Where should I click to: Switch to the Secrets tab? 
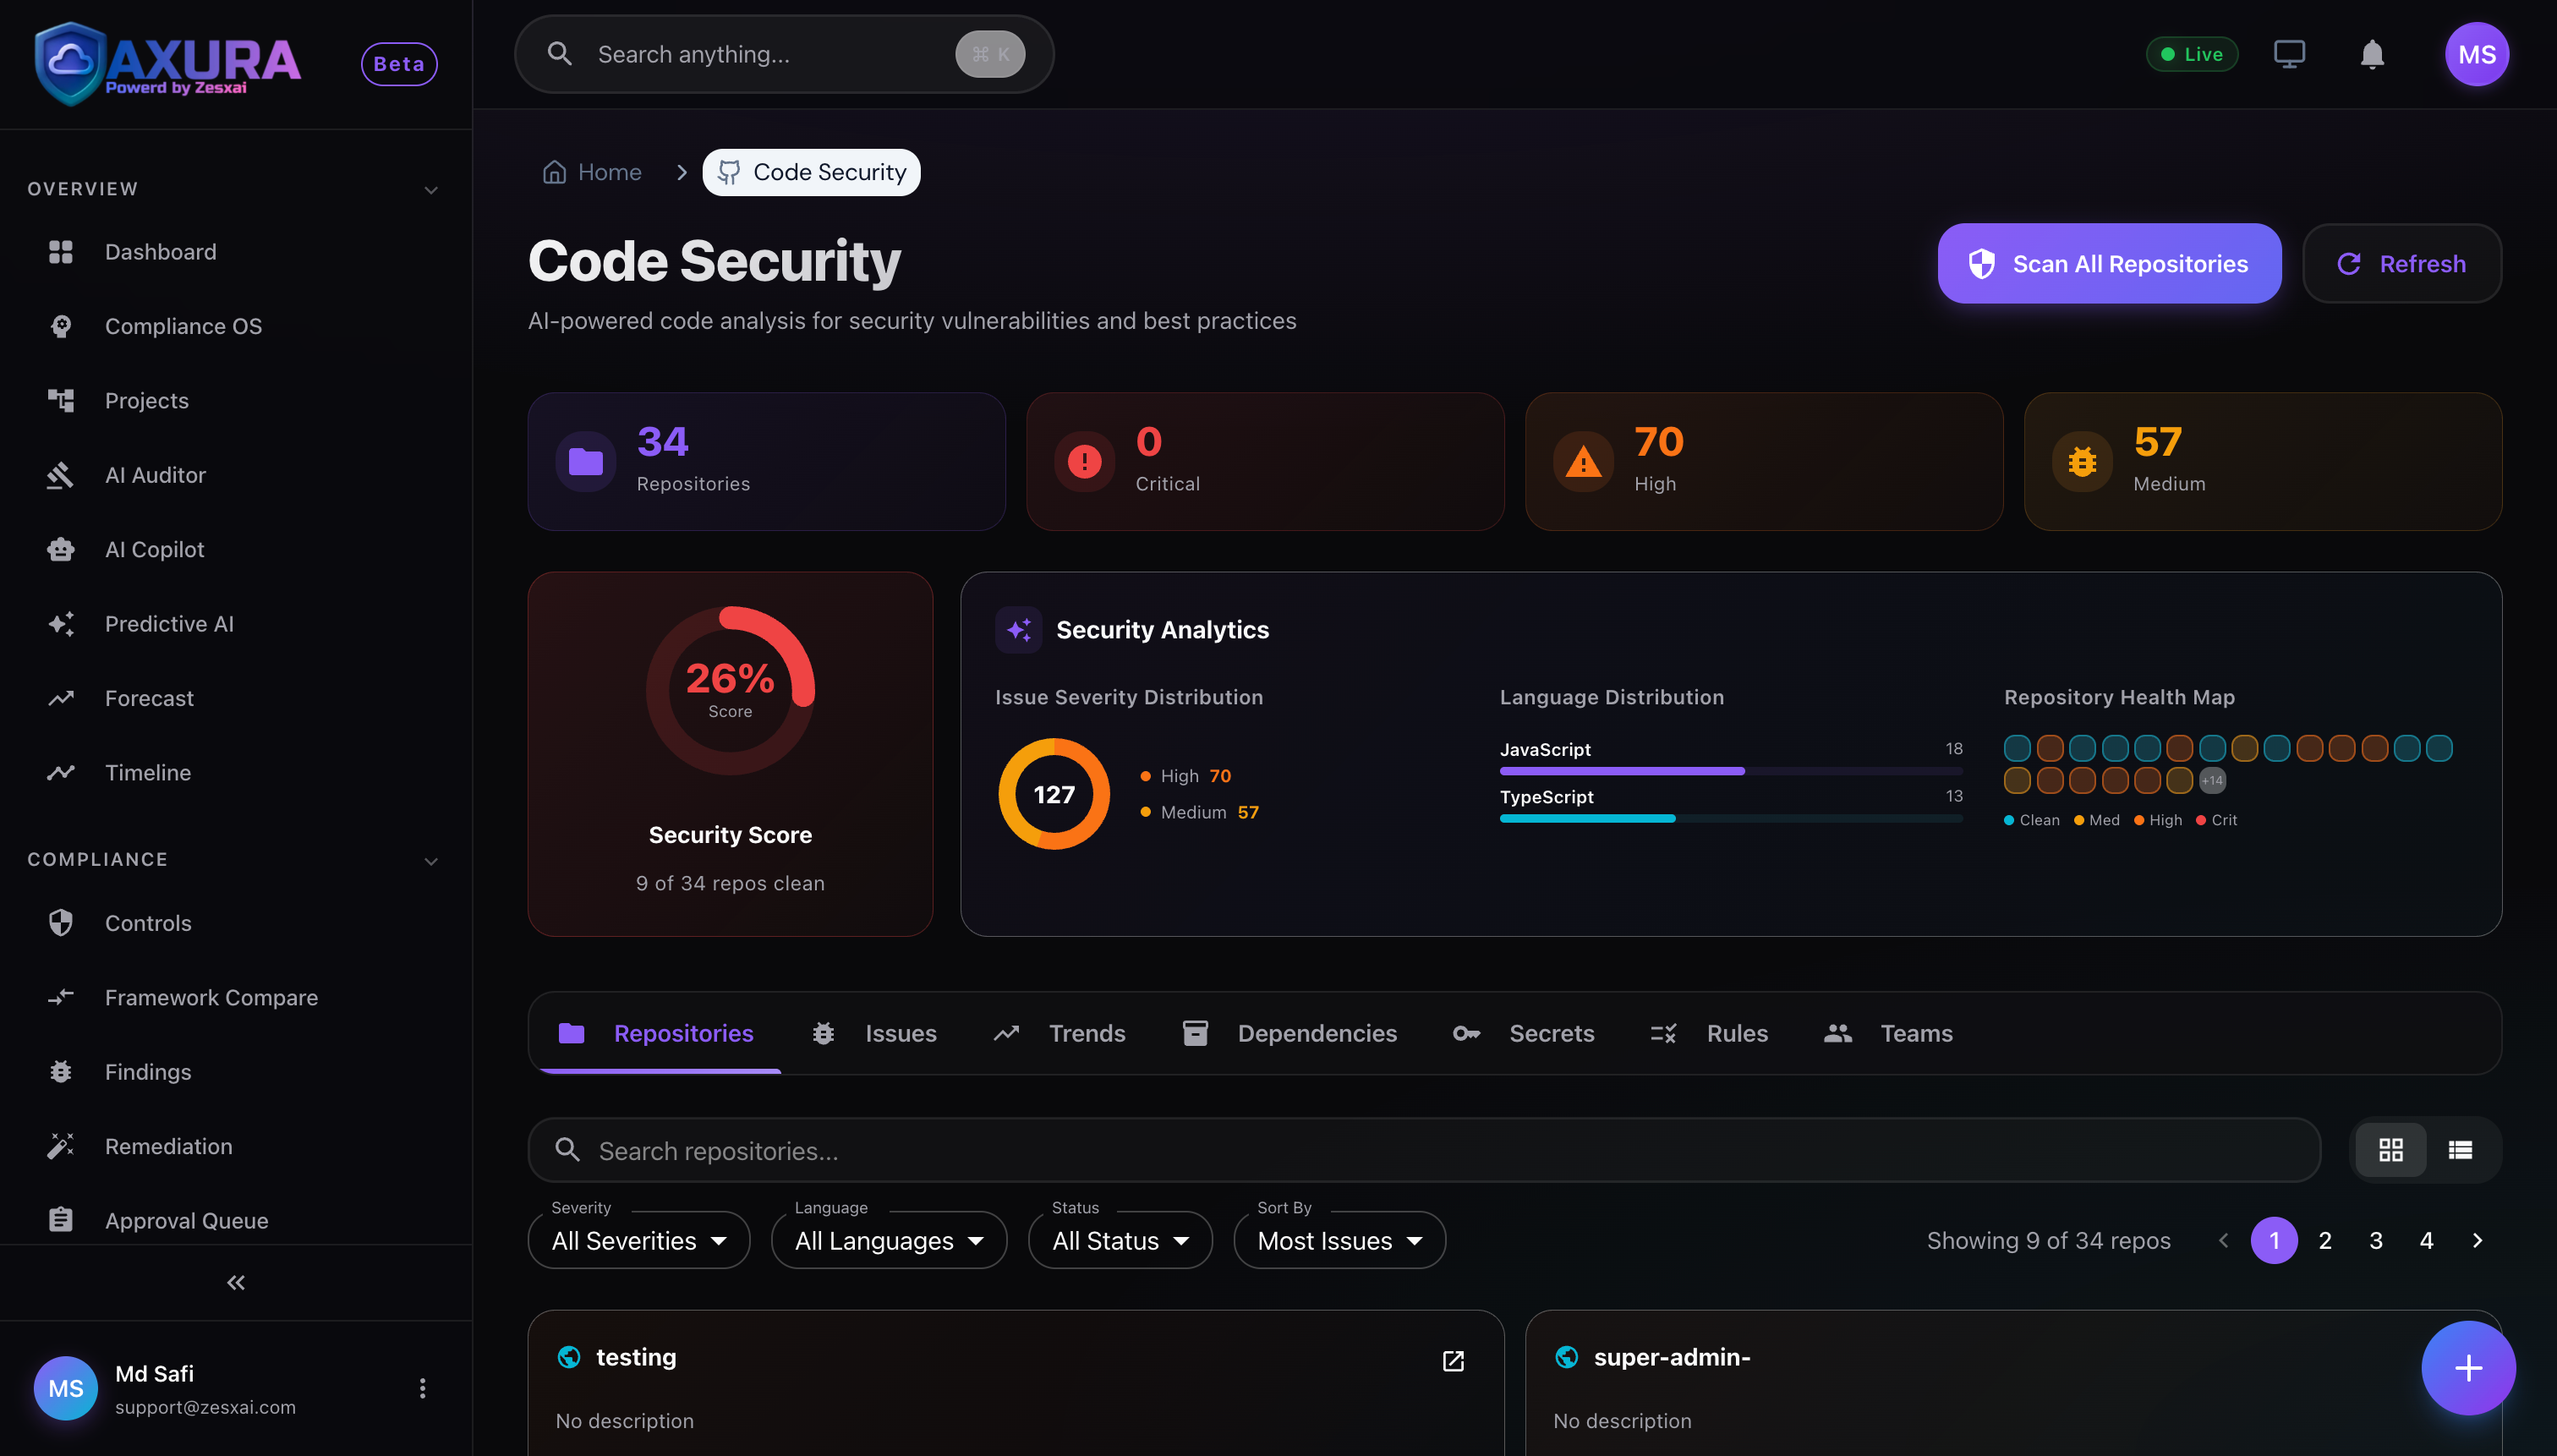pos(1551,1033)
